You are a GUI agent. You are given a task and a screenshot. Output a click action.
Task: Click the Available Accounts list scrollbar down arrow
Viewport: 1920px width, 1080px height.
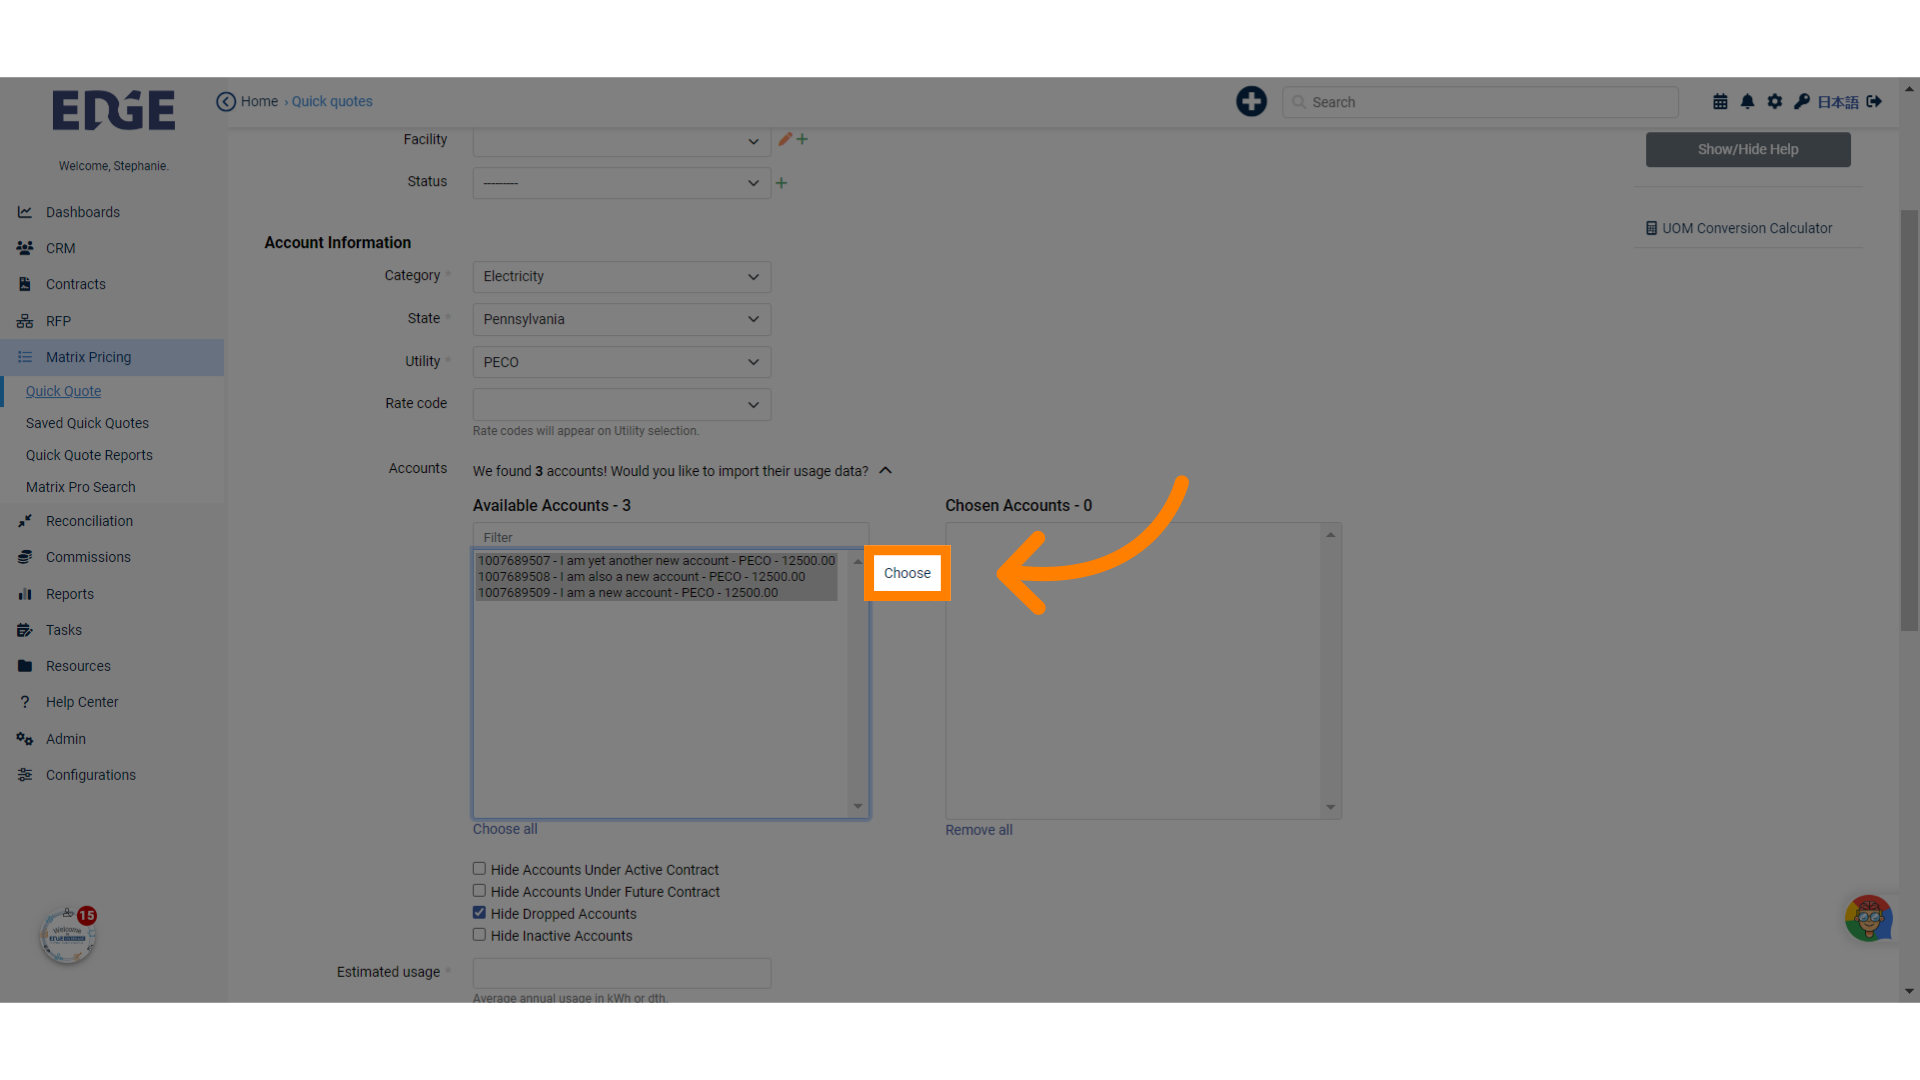click(x=857, y=807)
